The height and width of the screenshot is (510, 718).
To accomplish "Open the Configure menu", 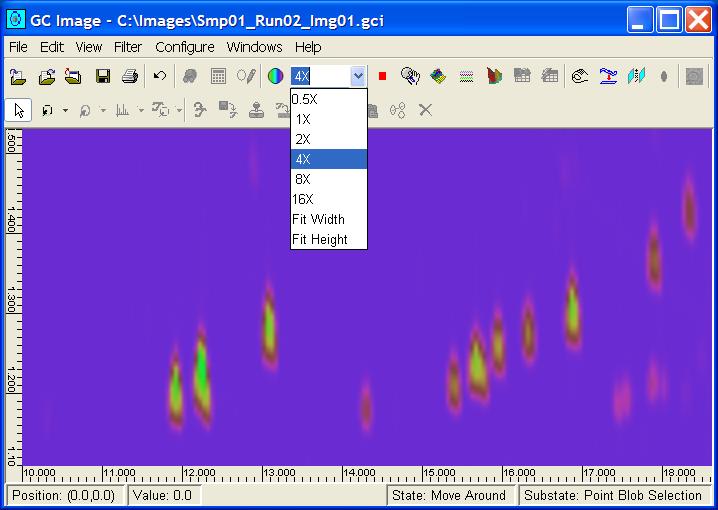I will click(184, 47).
